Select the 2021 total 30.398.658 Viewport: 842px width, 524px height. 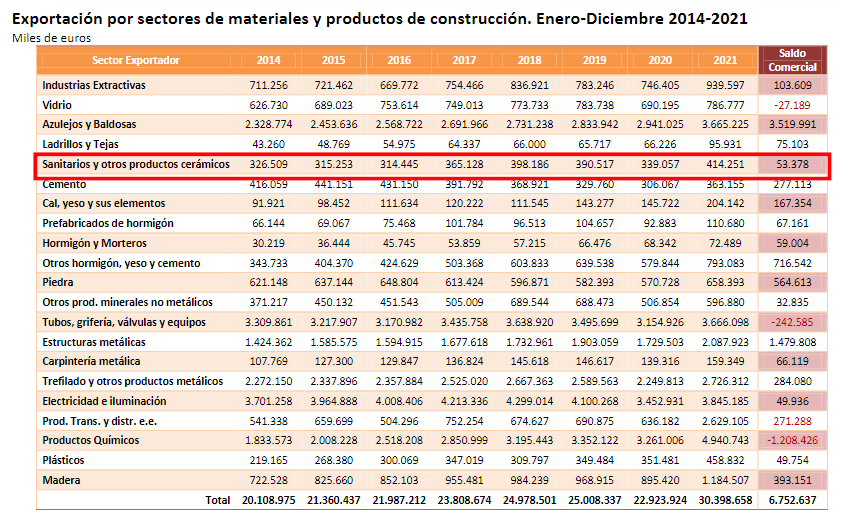point(725,500)
